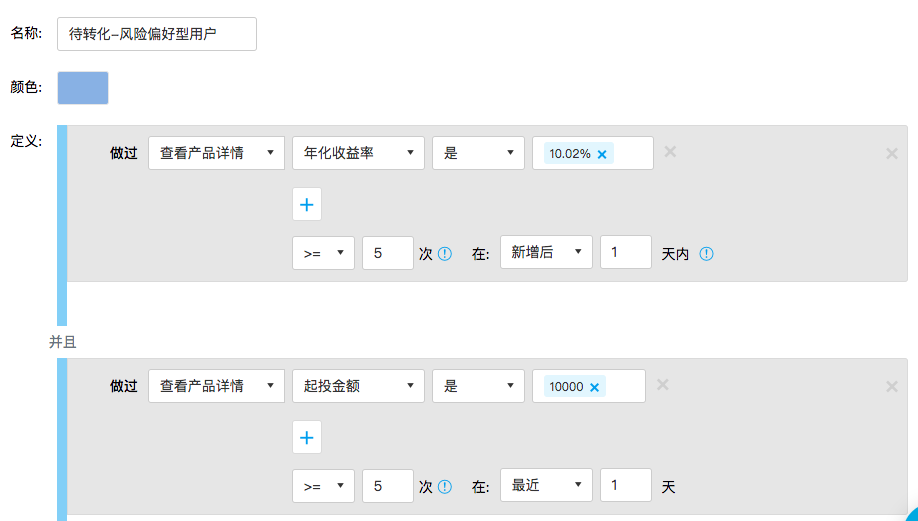Open the first >= comparison dropdown

pyautogui.click(x=323, y=253)
